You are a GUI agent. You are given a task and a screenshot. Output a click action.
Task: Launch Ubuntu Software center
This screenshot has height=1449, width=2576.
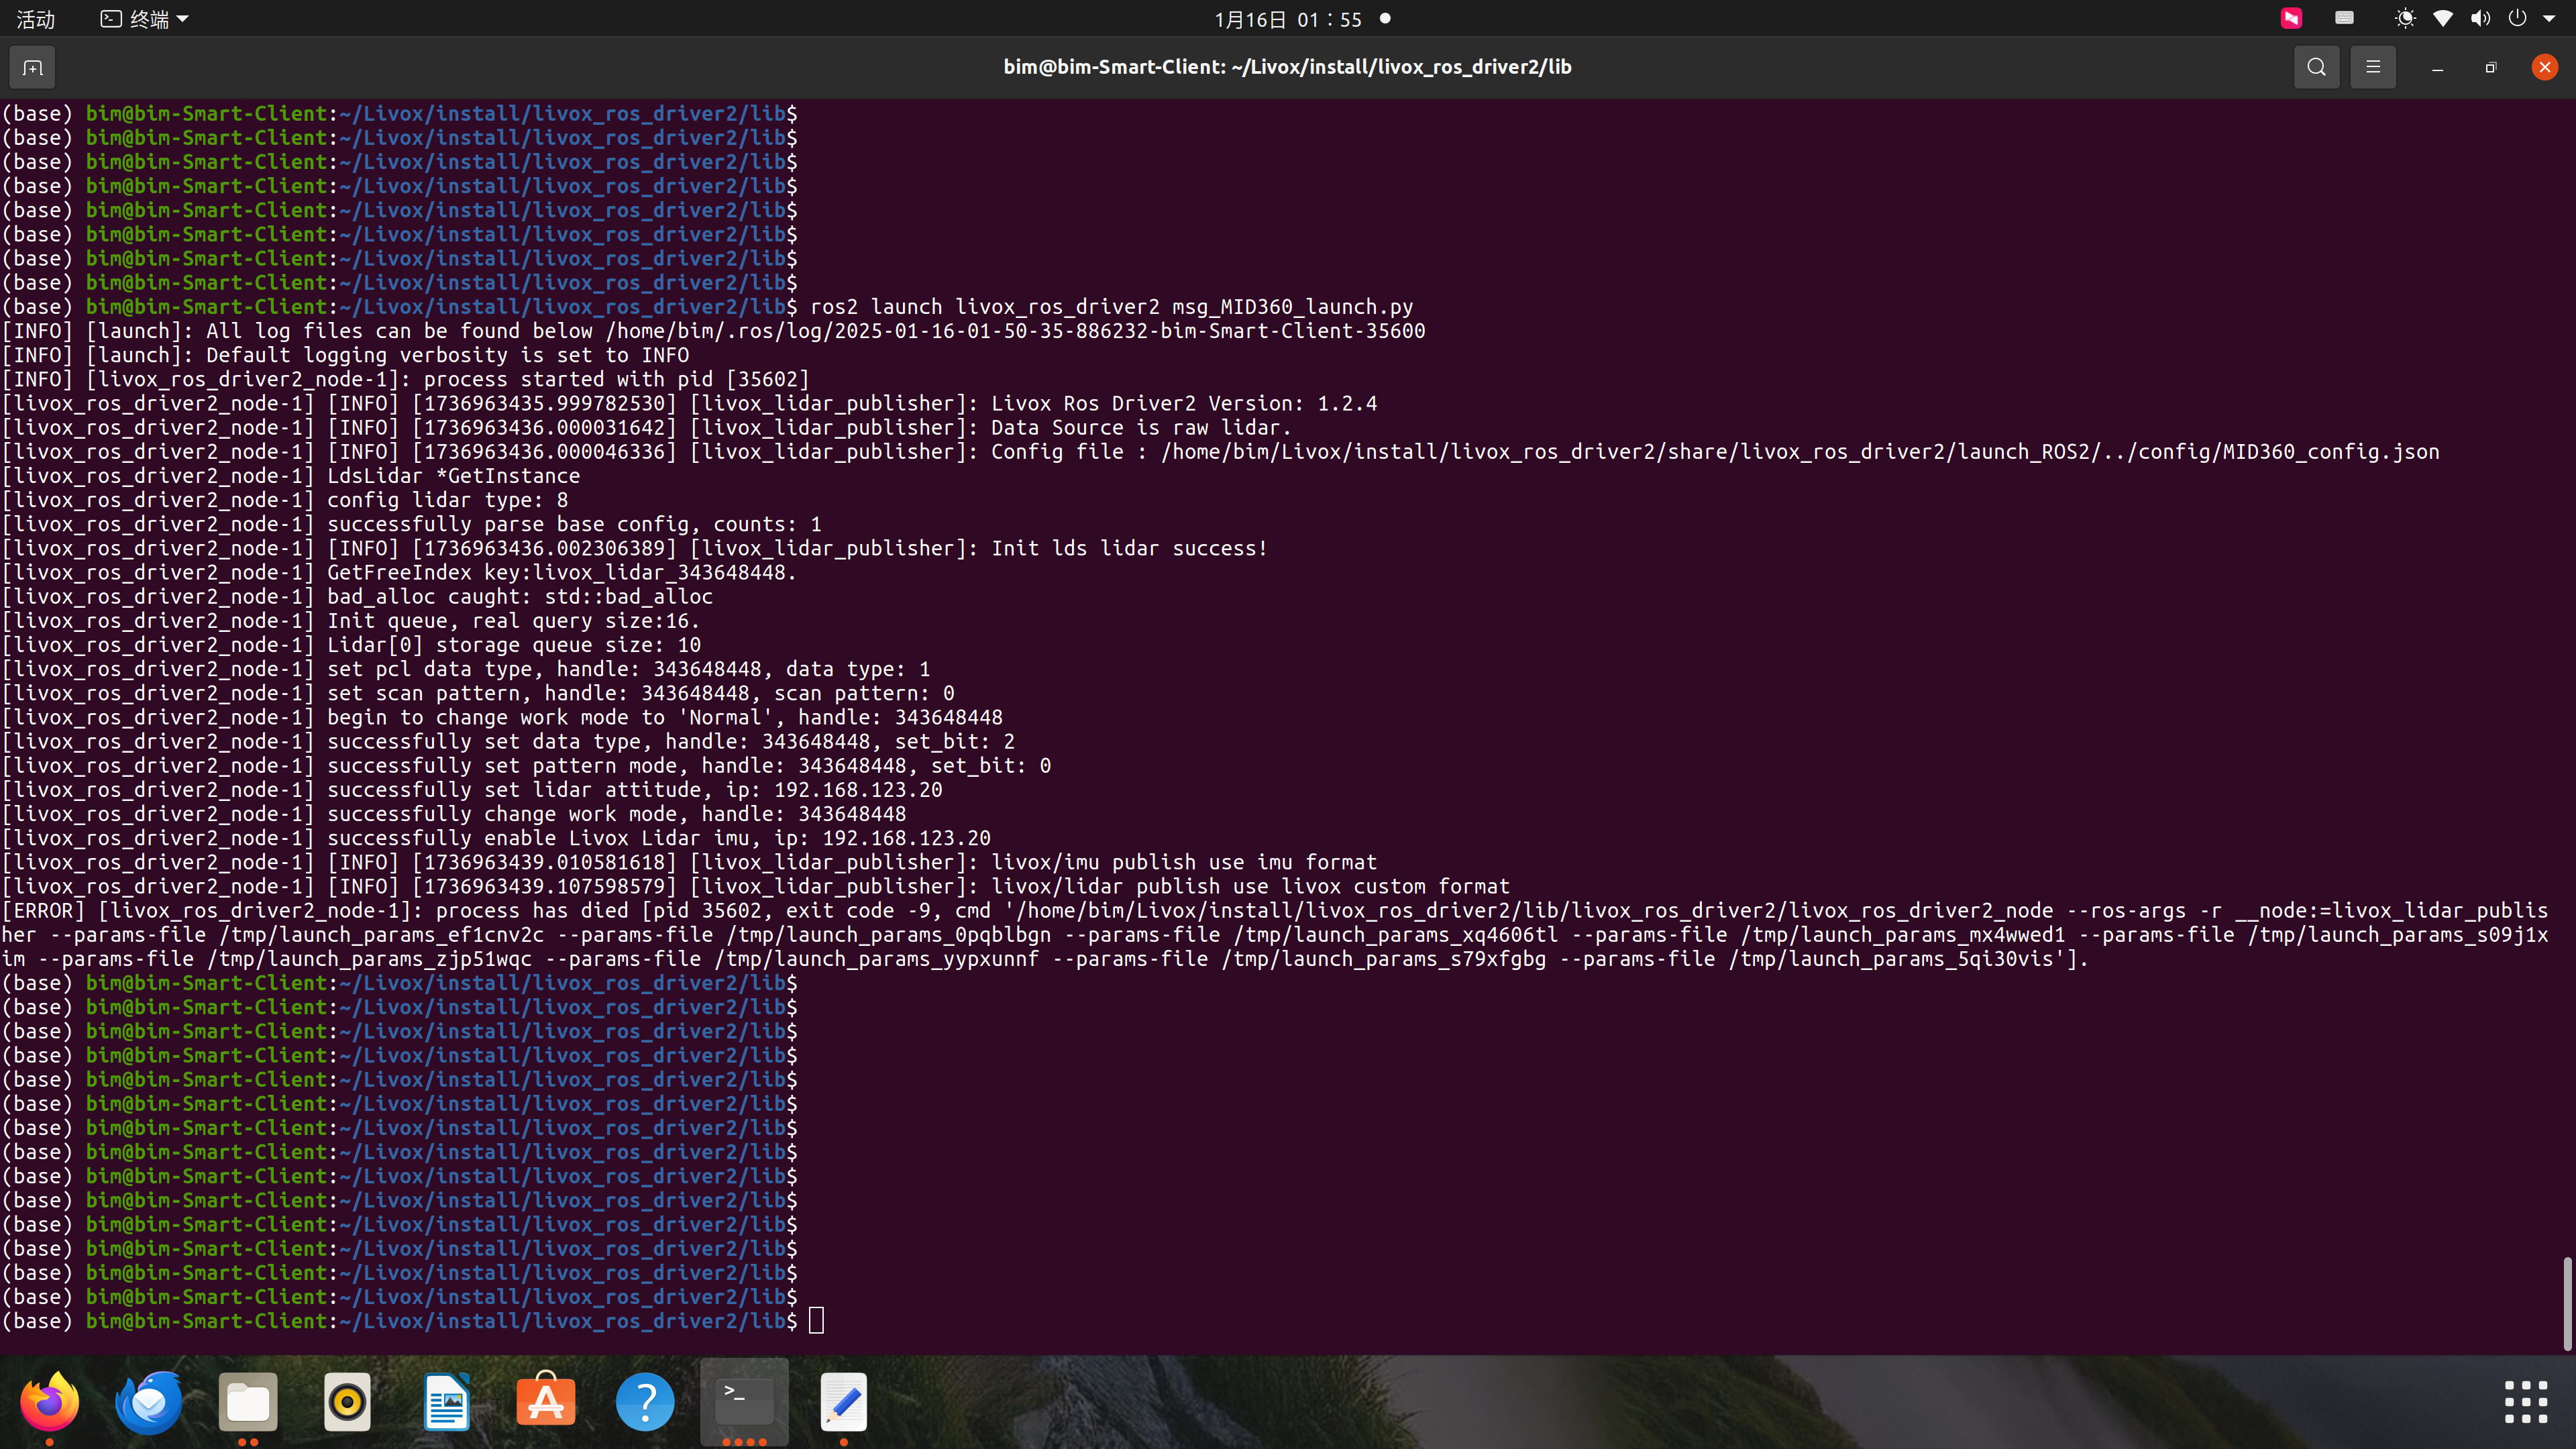[x=545, y=1401]
